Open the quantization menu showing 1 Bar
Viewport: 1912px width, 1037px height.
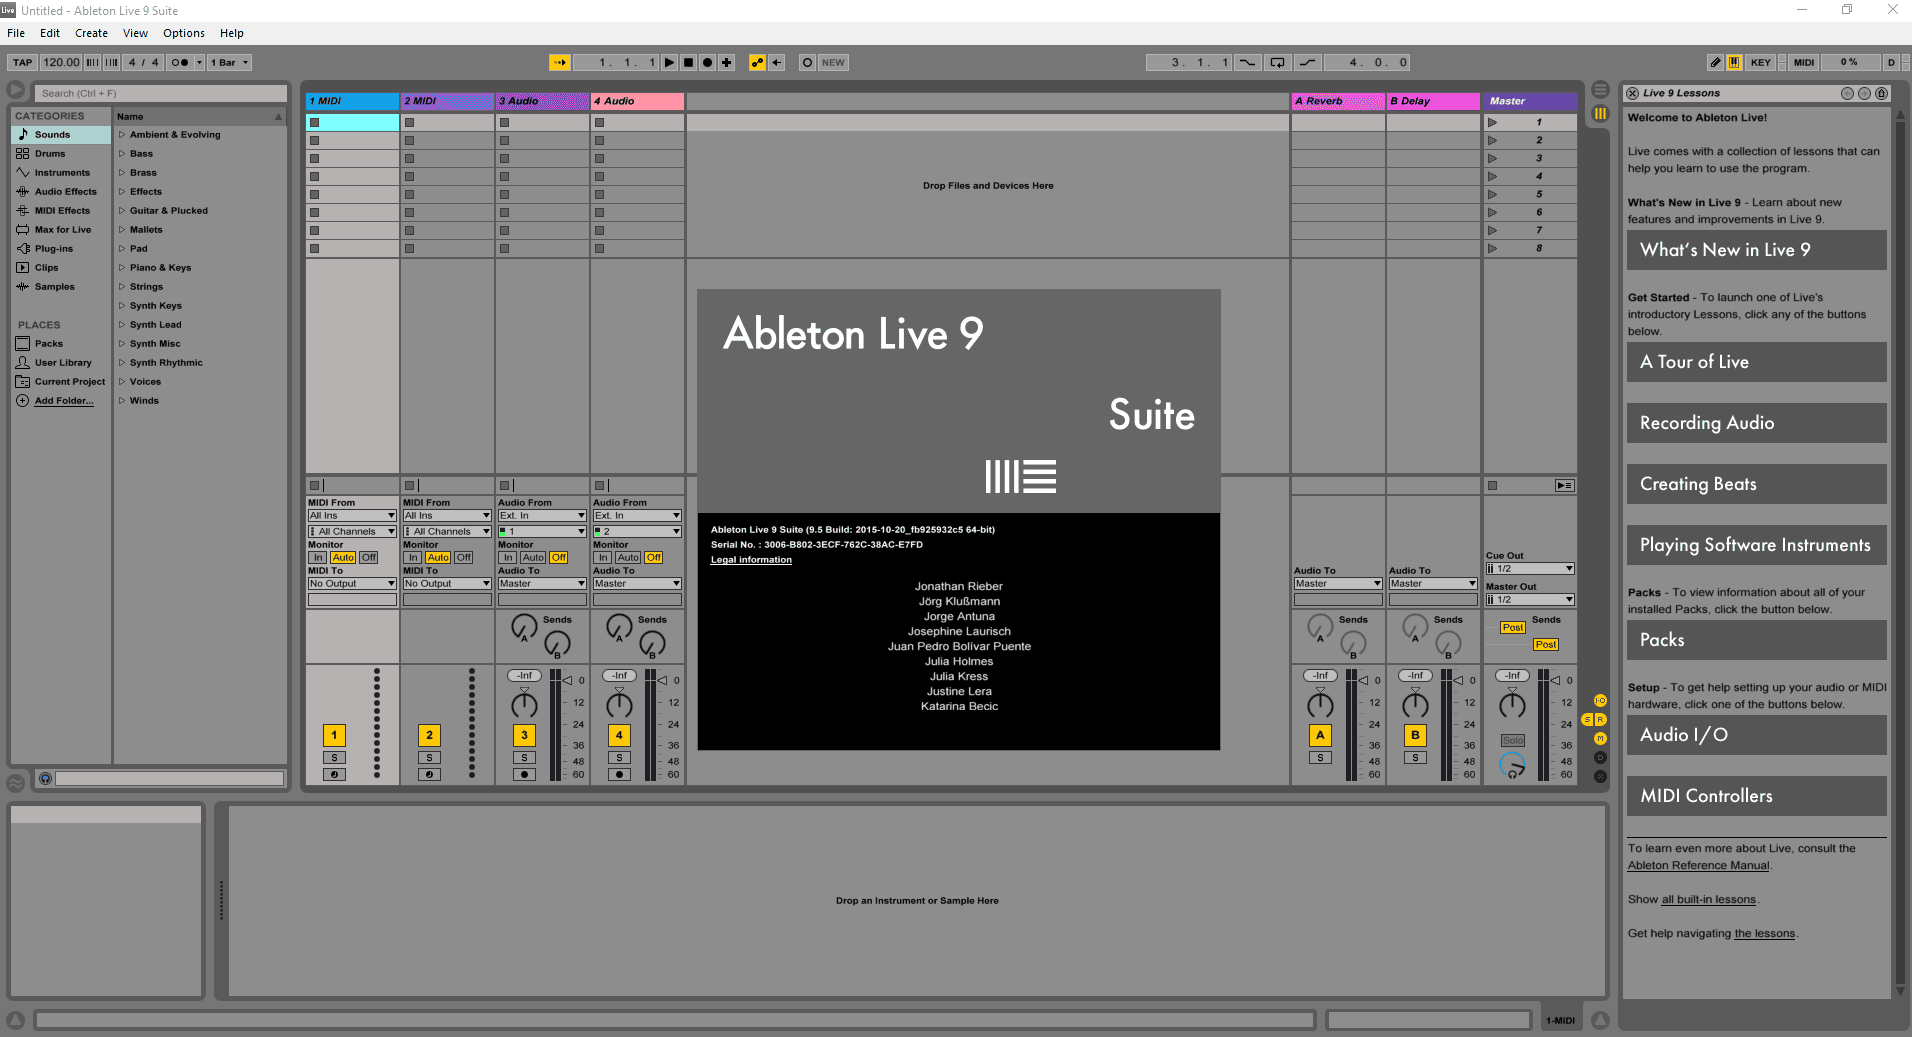[x=229, y=62]
